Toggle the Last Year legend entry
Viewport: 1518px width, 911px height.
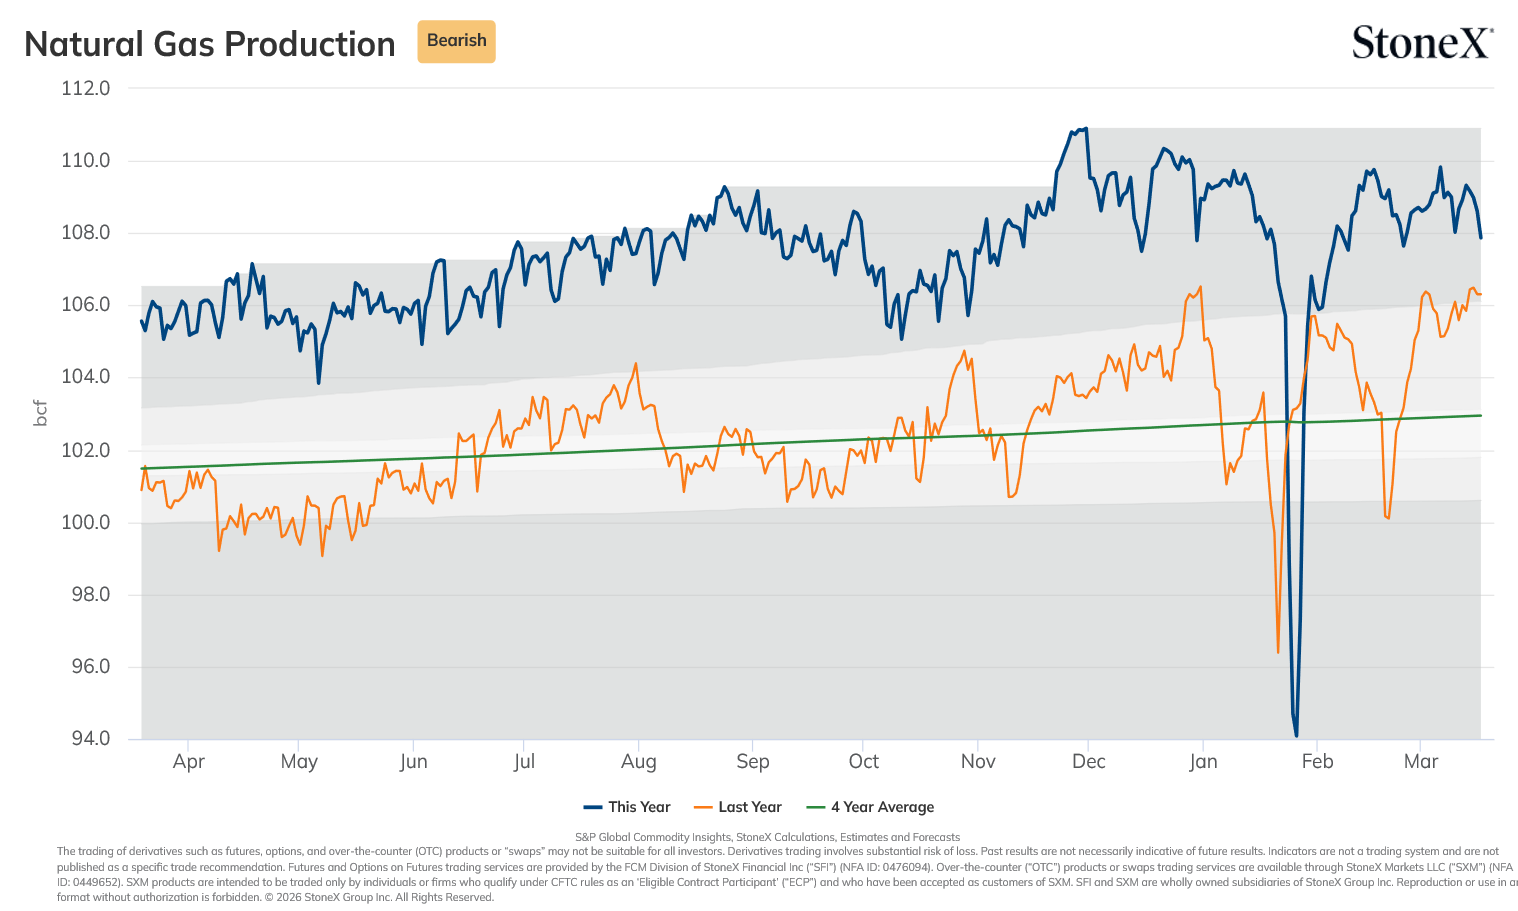click(738, 807)
